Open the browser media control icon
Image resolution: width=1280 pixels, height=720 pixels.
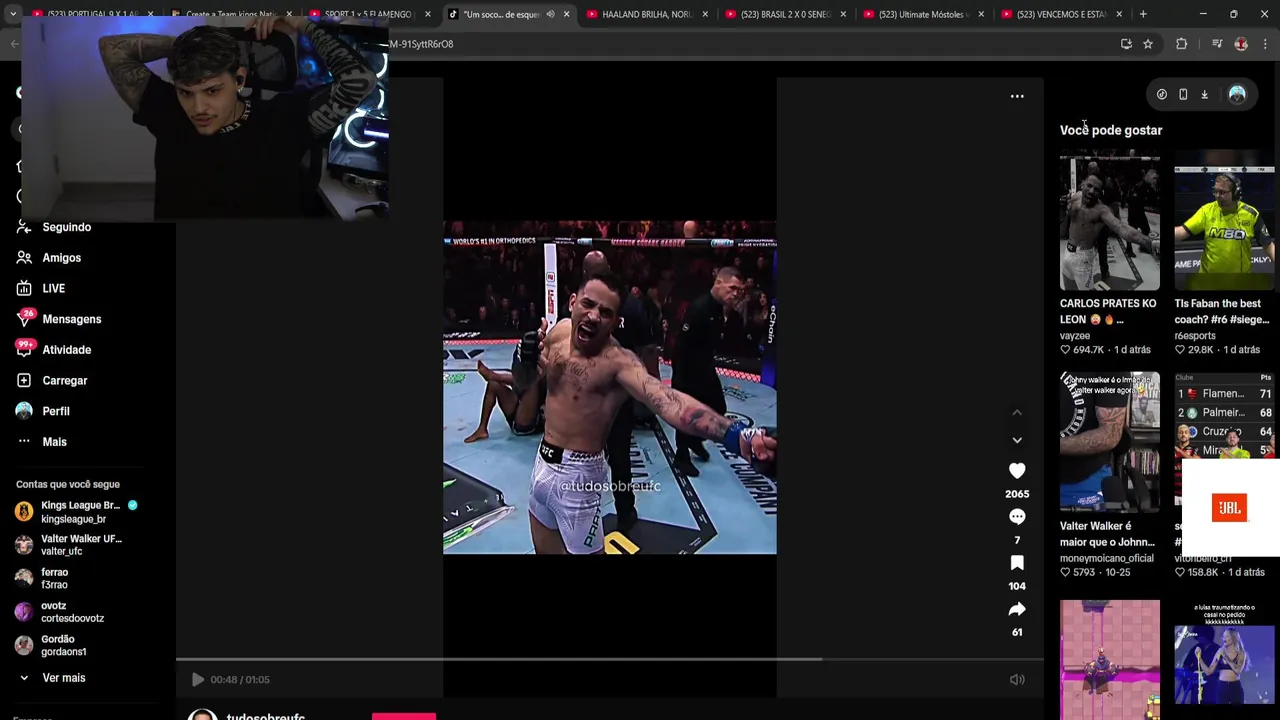[1217, 44]
